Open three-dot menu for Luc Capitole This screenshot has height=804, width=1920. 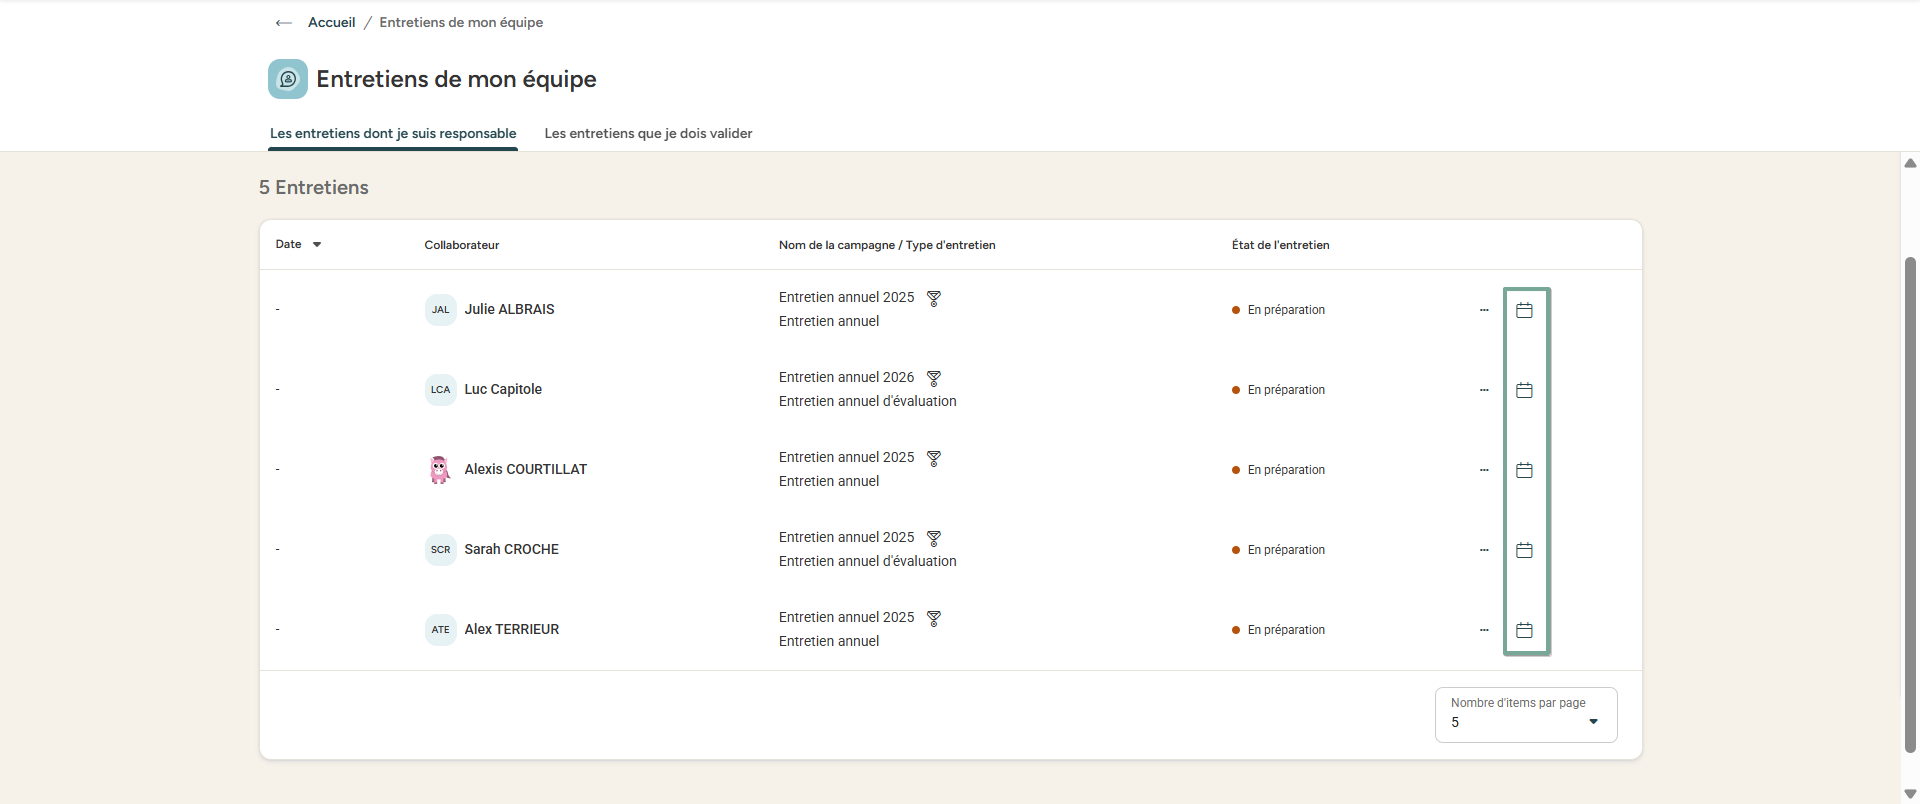[1484, 390]
